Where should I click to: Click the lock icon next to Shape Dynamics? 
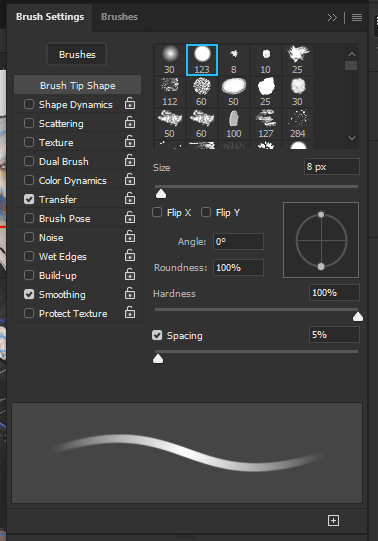[x=130, y=103]
